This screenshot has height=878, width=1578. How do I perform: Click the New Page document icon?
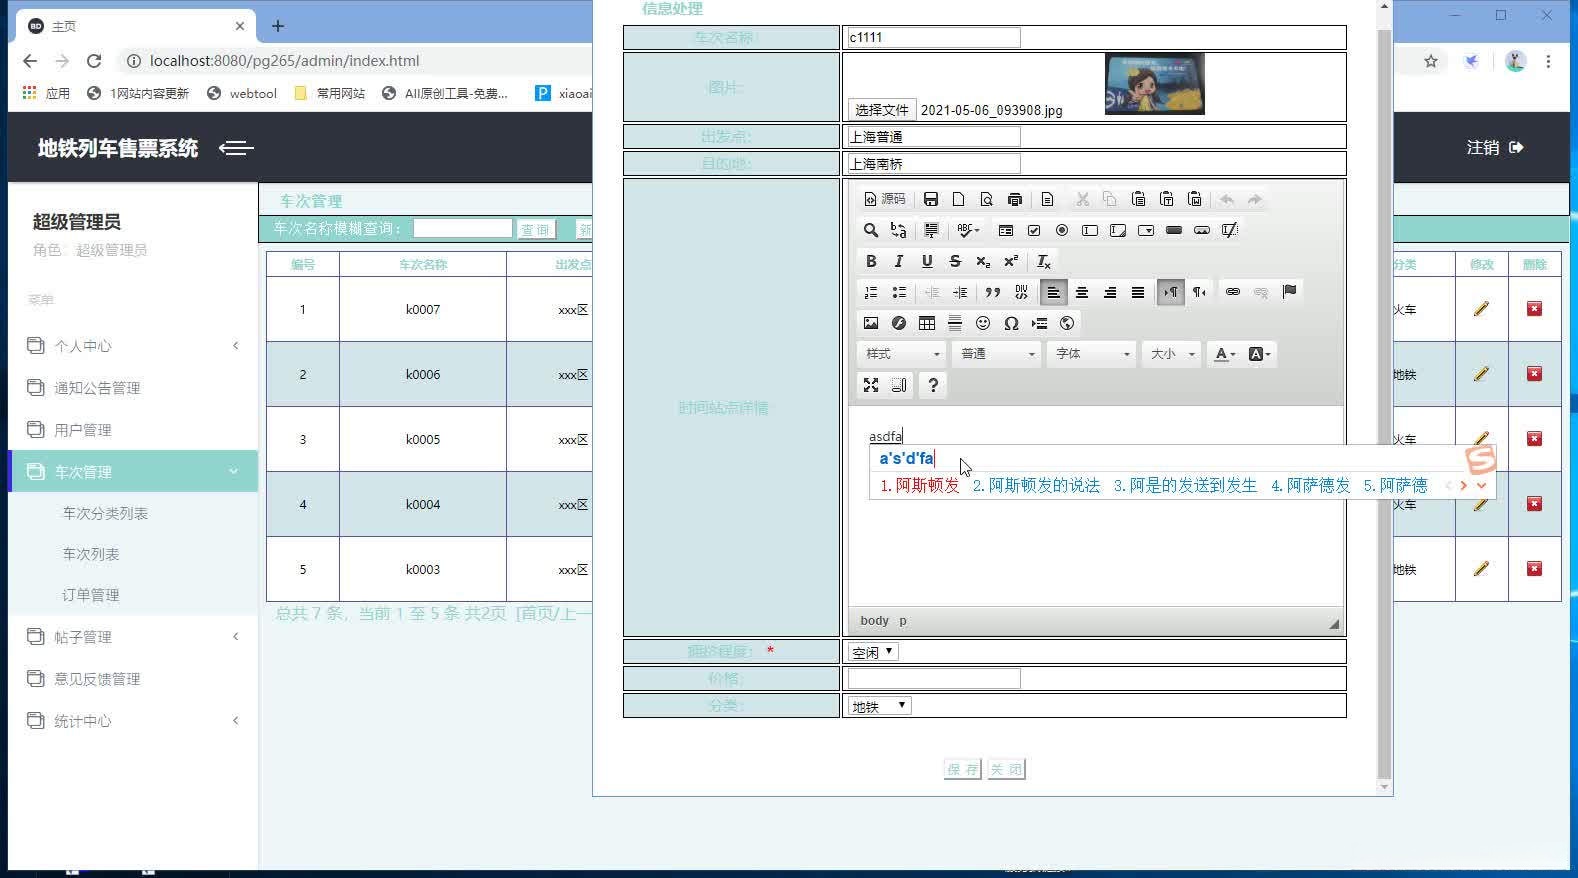coord(958,199)
